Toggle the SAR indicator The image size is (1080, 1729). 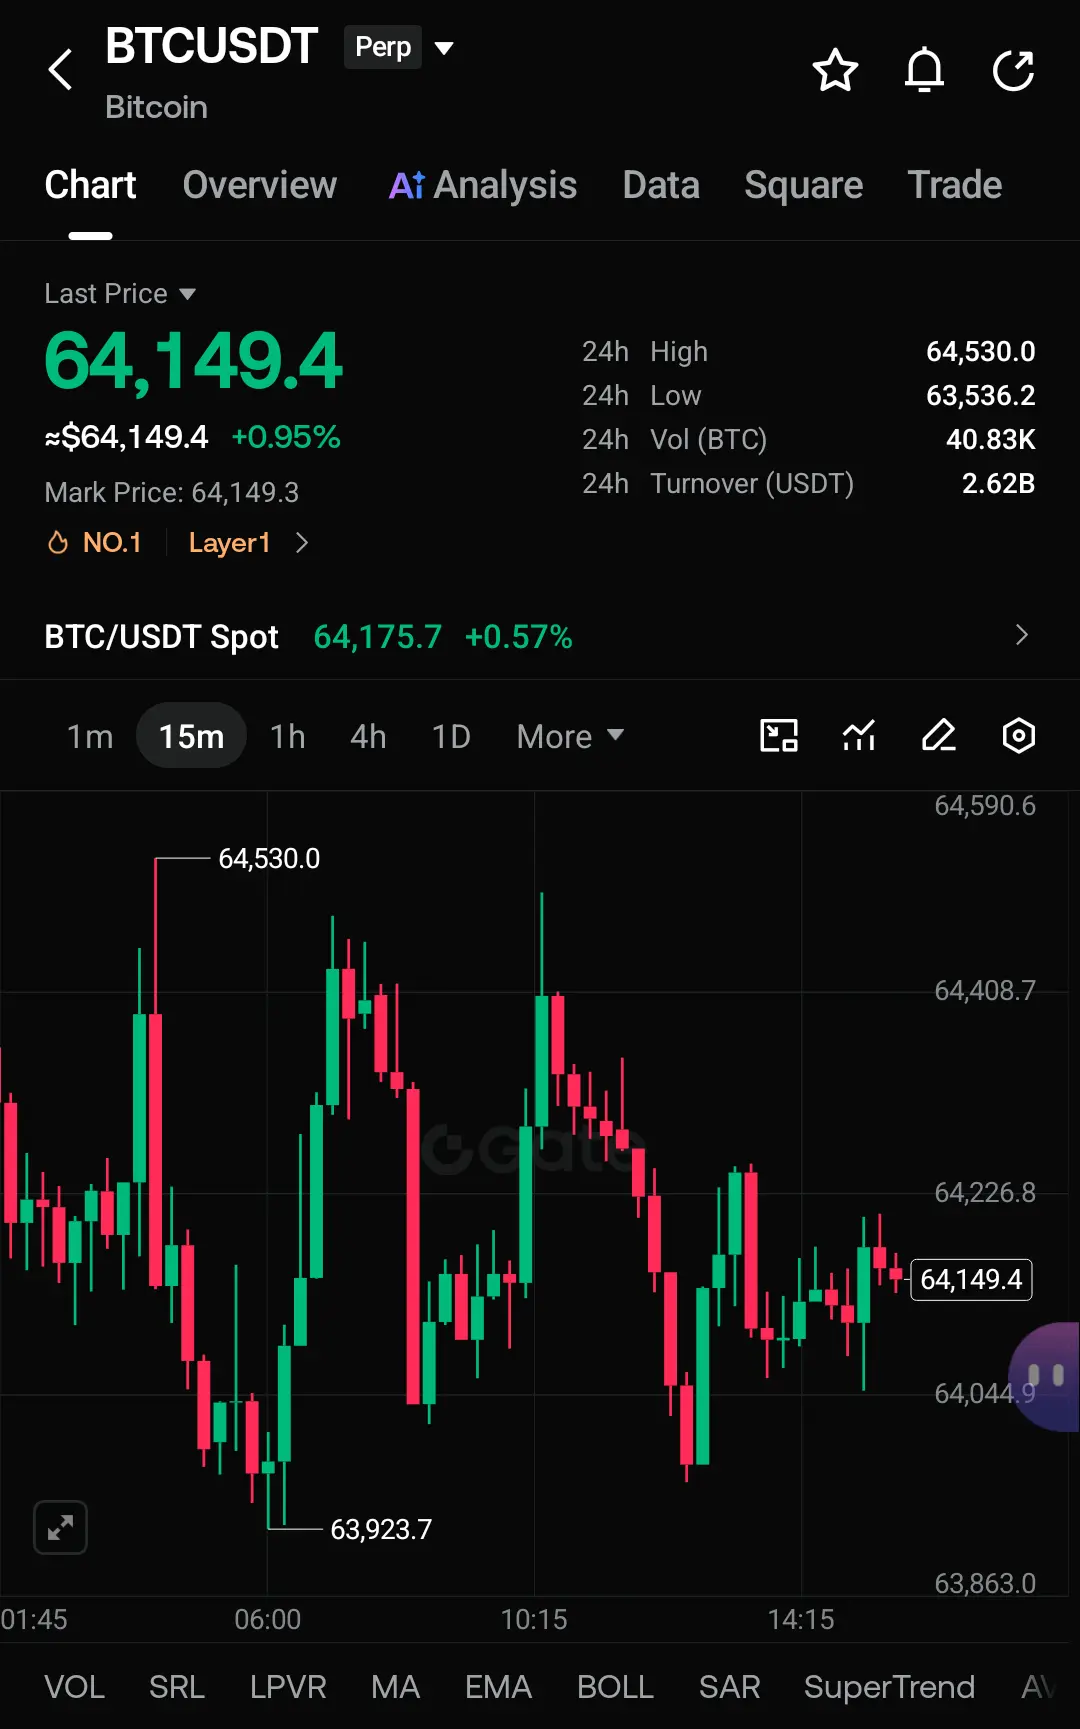pos(730,1687)
